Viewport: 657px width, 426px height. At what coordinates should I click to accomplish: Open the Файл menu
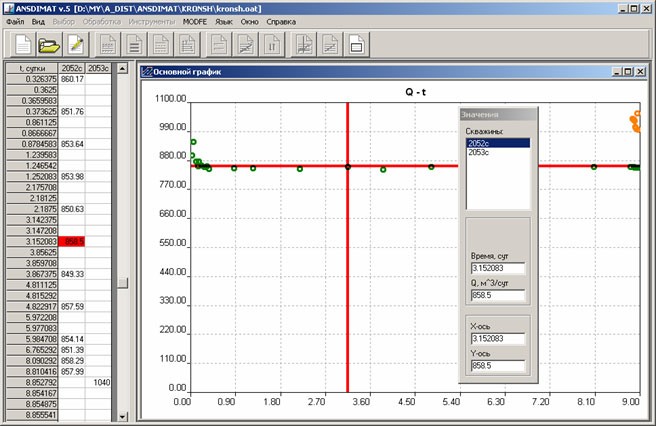[x=15, y=21]
